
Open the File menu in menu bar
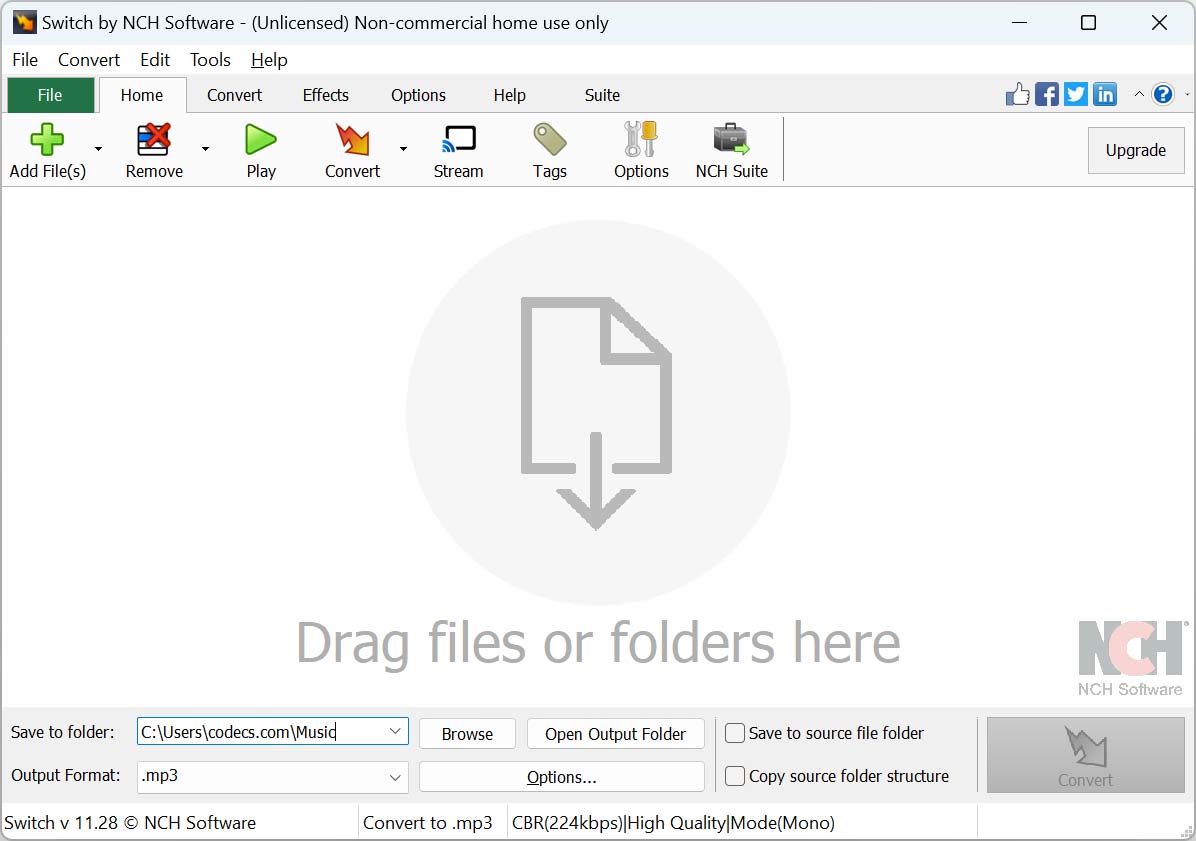click(x=25, y=59)
